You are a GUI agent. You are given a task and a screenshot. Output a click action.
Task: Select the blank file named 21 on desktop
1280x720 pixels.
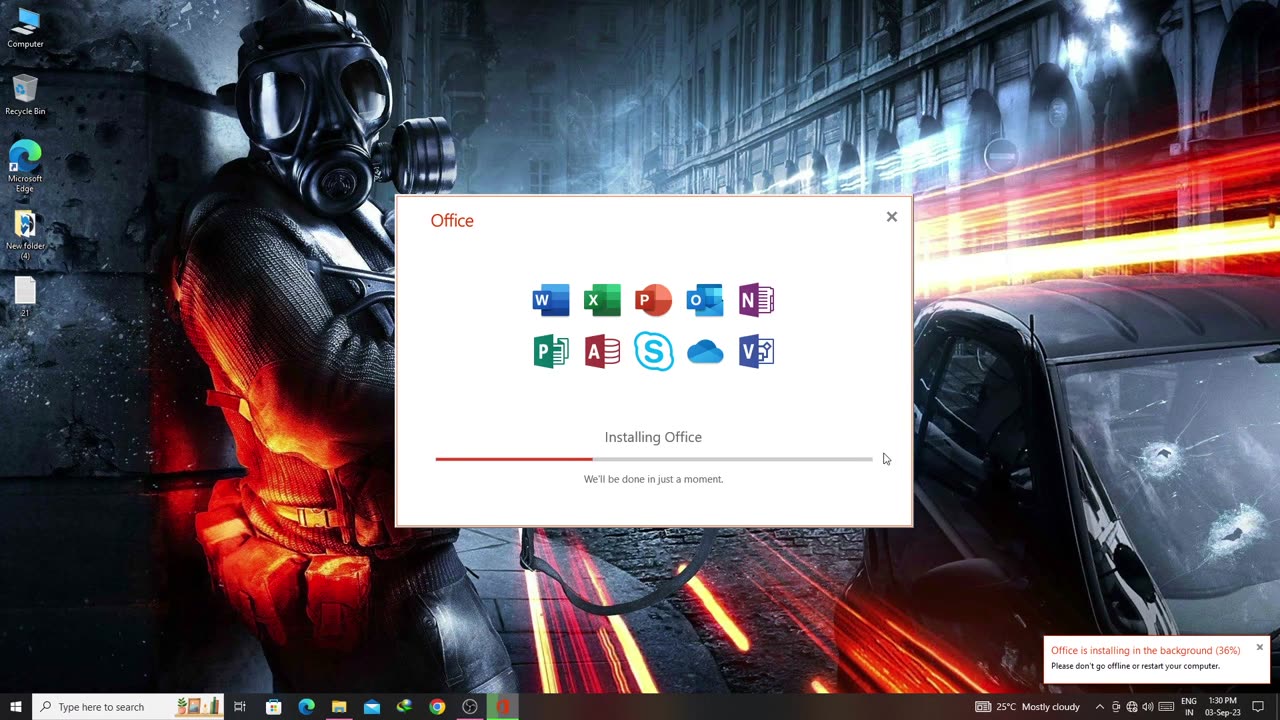[25, 297]
